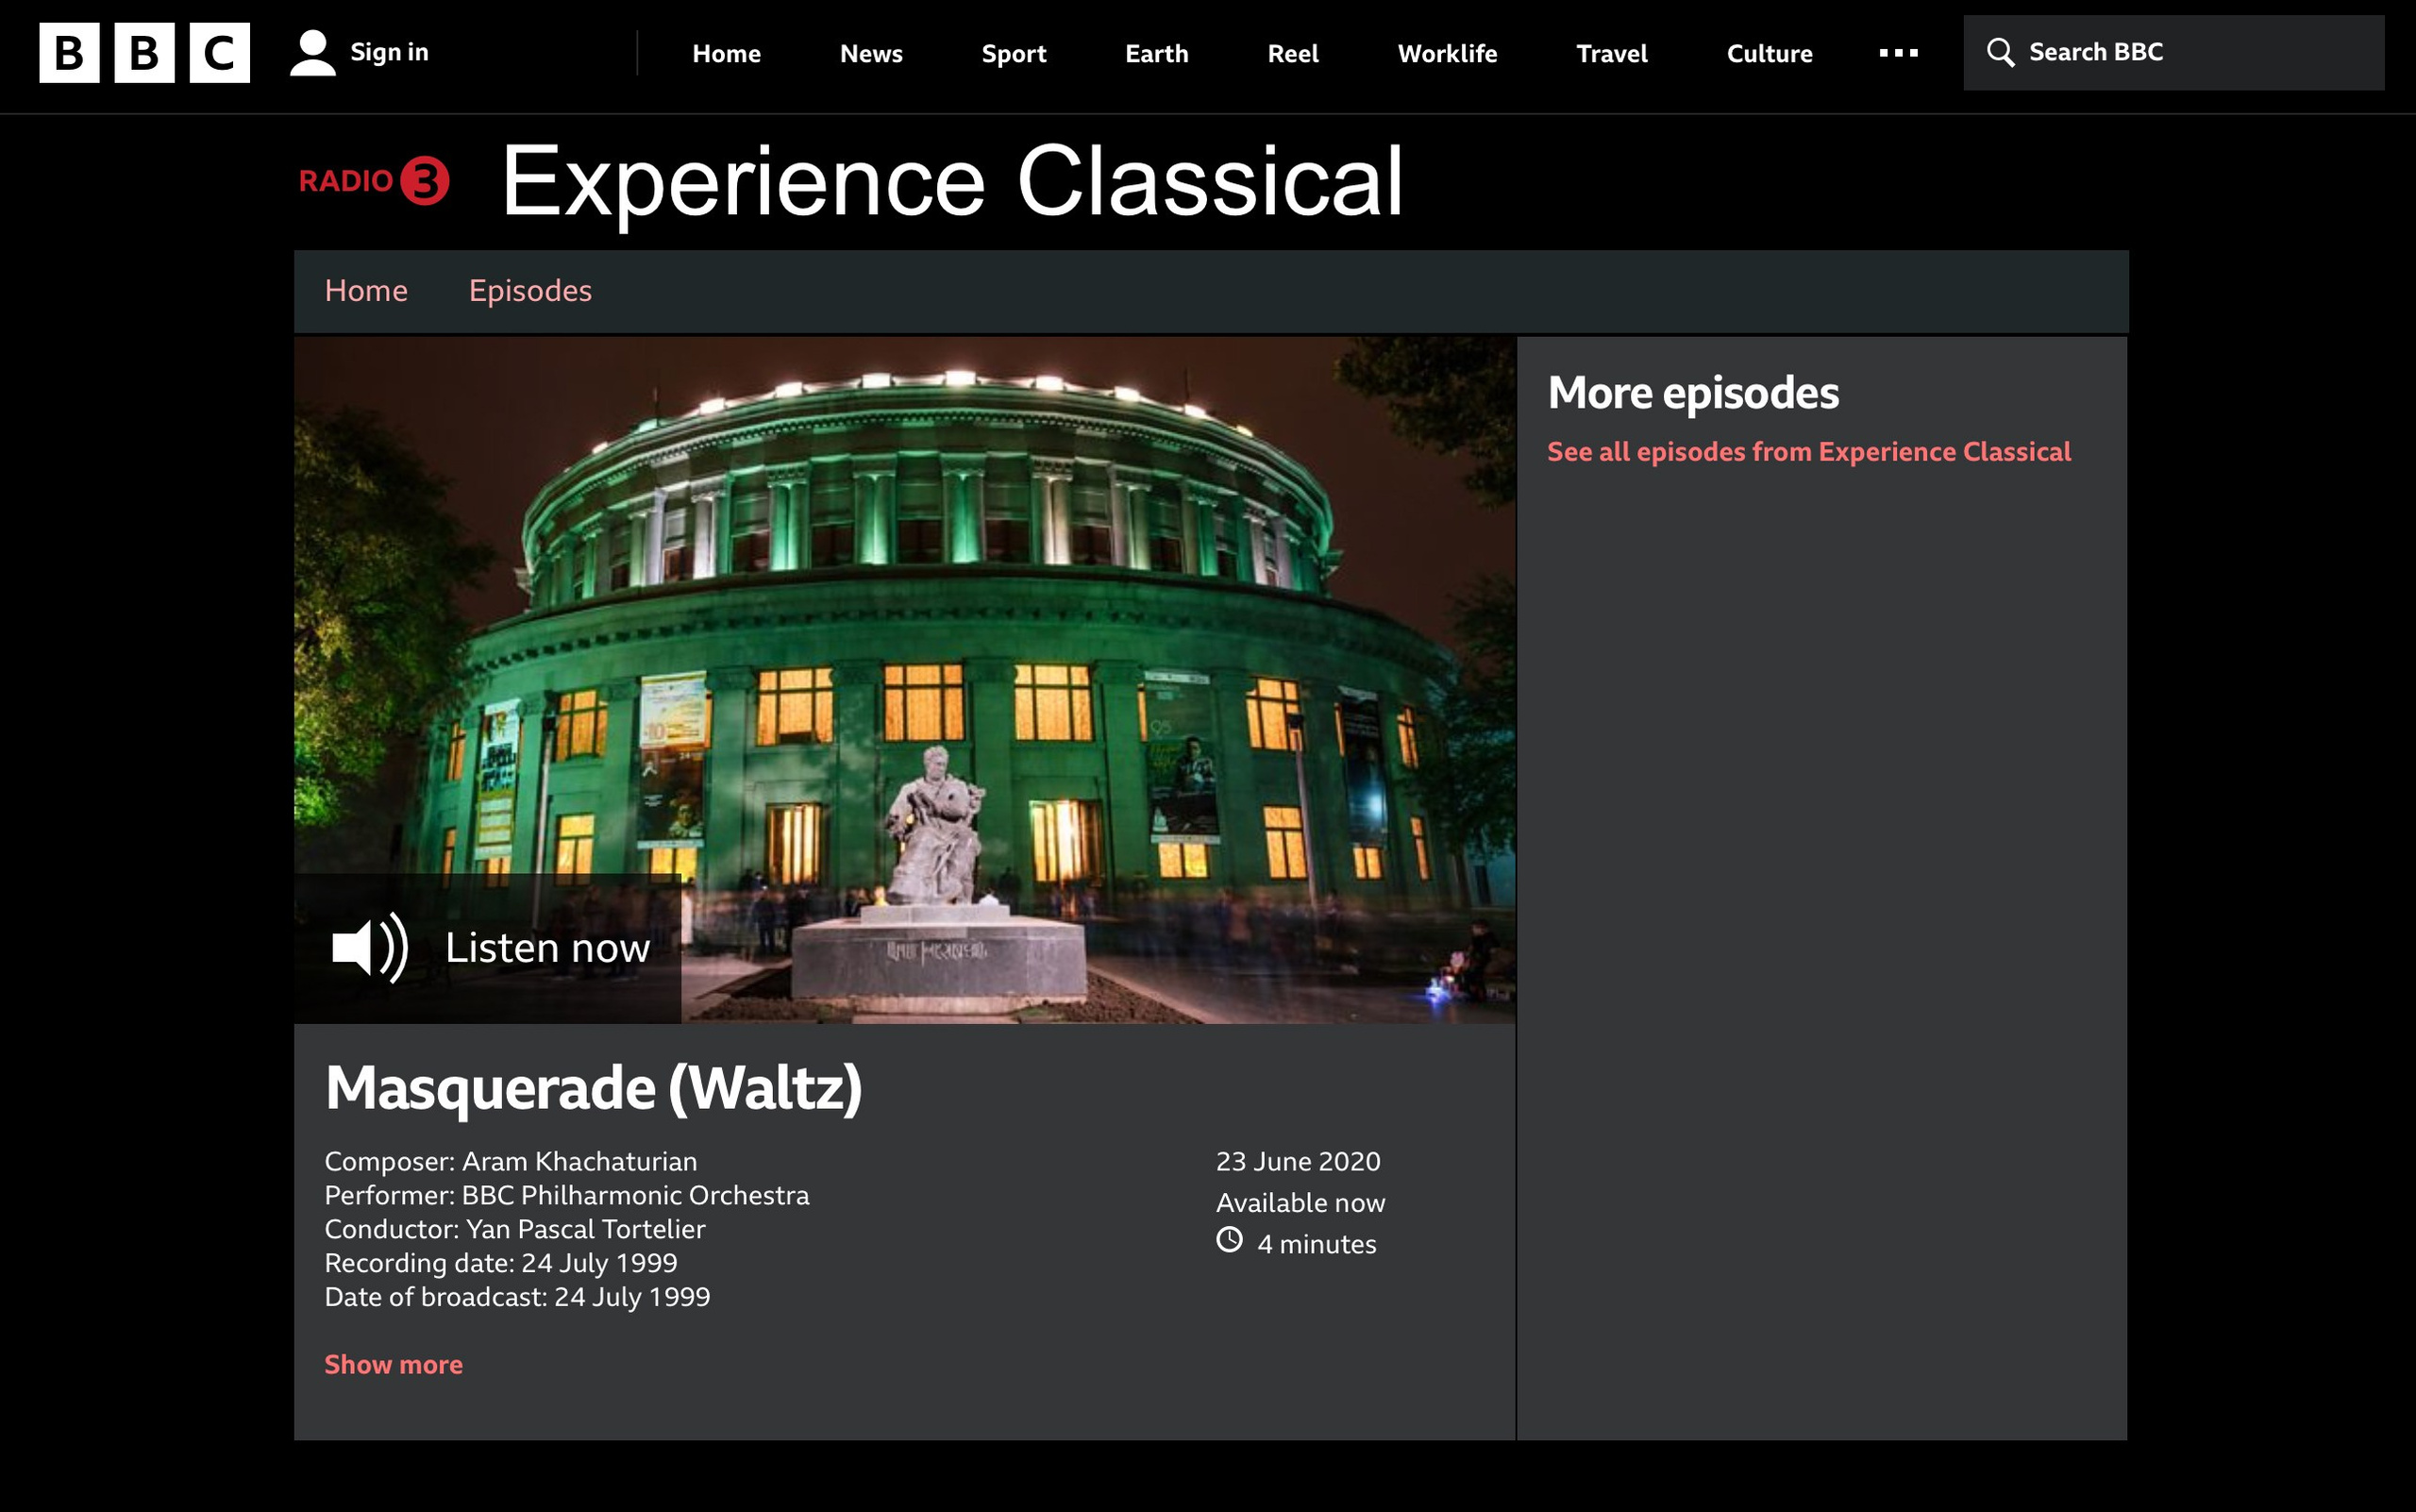2416x1512 pixels.
Task: Expand the description with Show more
Action: click(x=393, y=1364)
